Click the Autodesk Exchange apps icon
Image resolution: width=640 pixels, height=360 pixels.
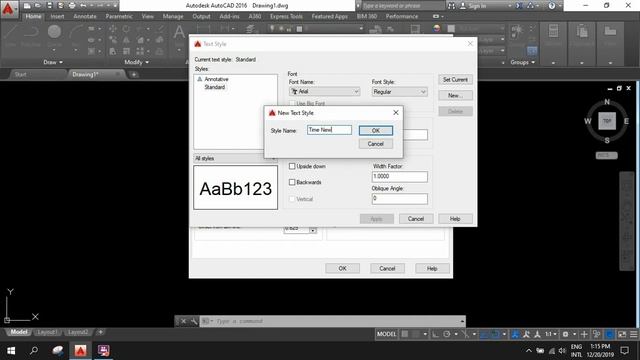[x=519, y=6]
